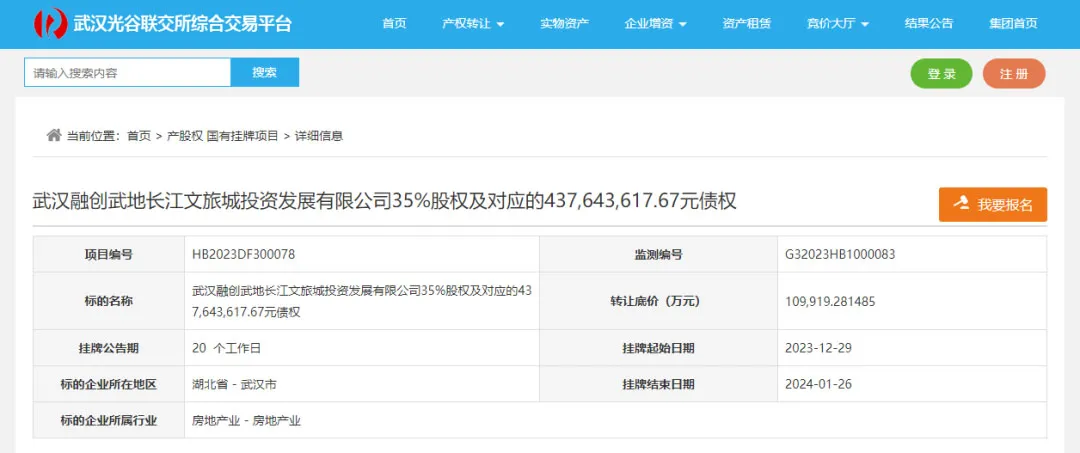Click the red site logo icon

pos(50,24)
